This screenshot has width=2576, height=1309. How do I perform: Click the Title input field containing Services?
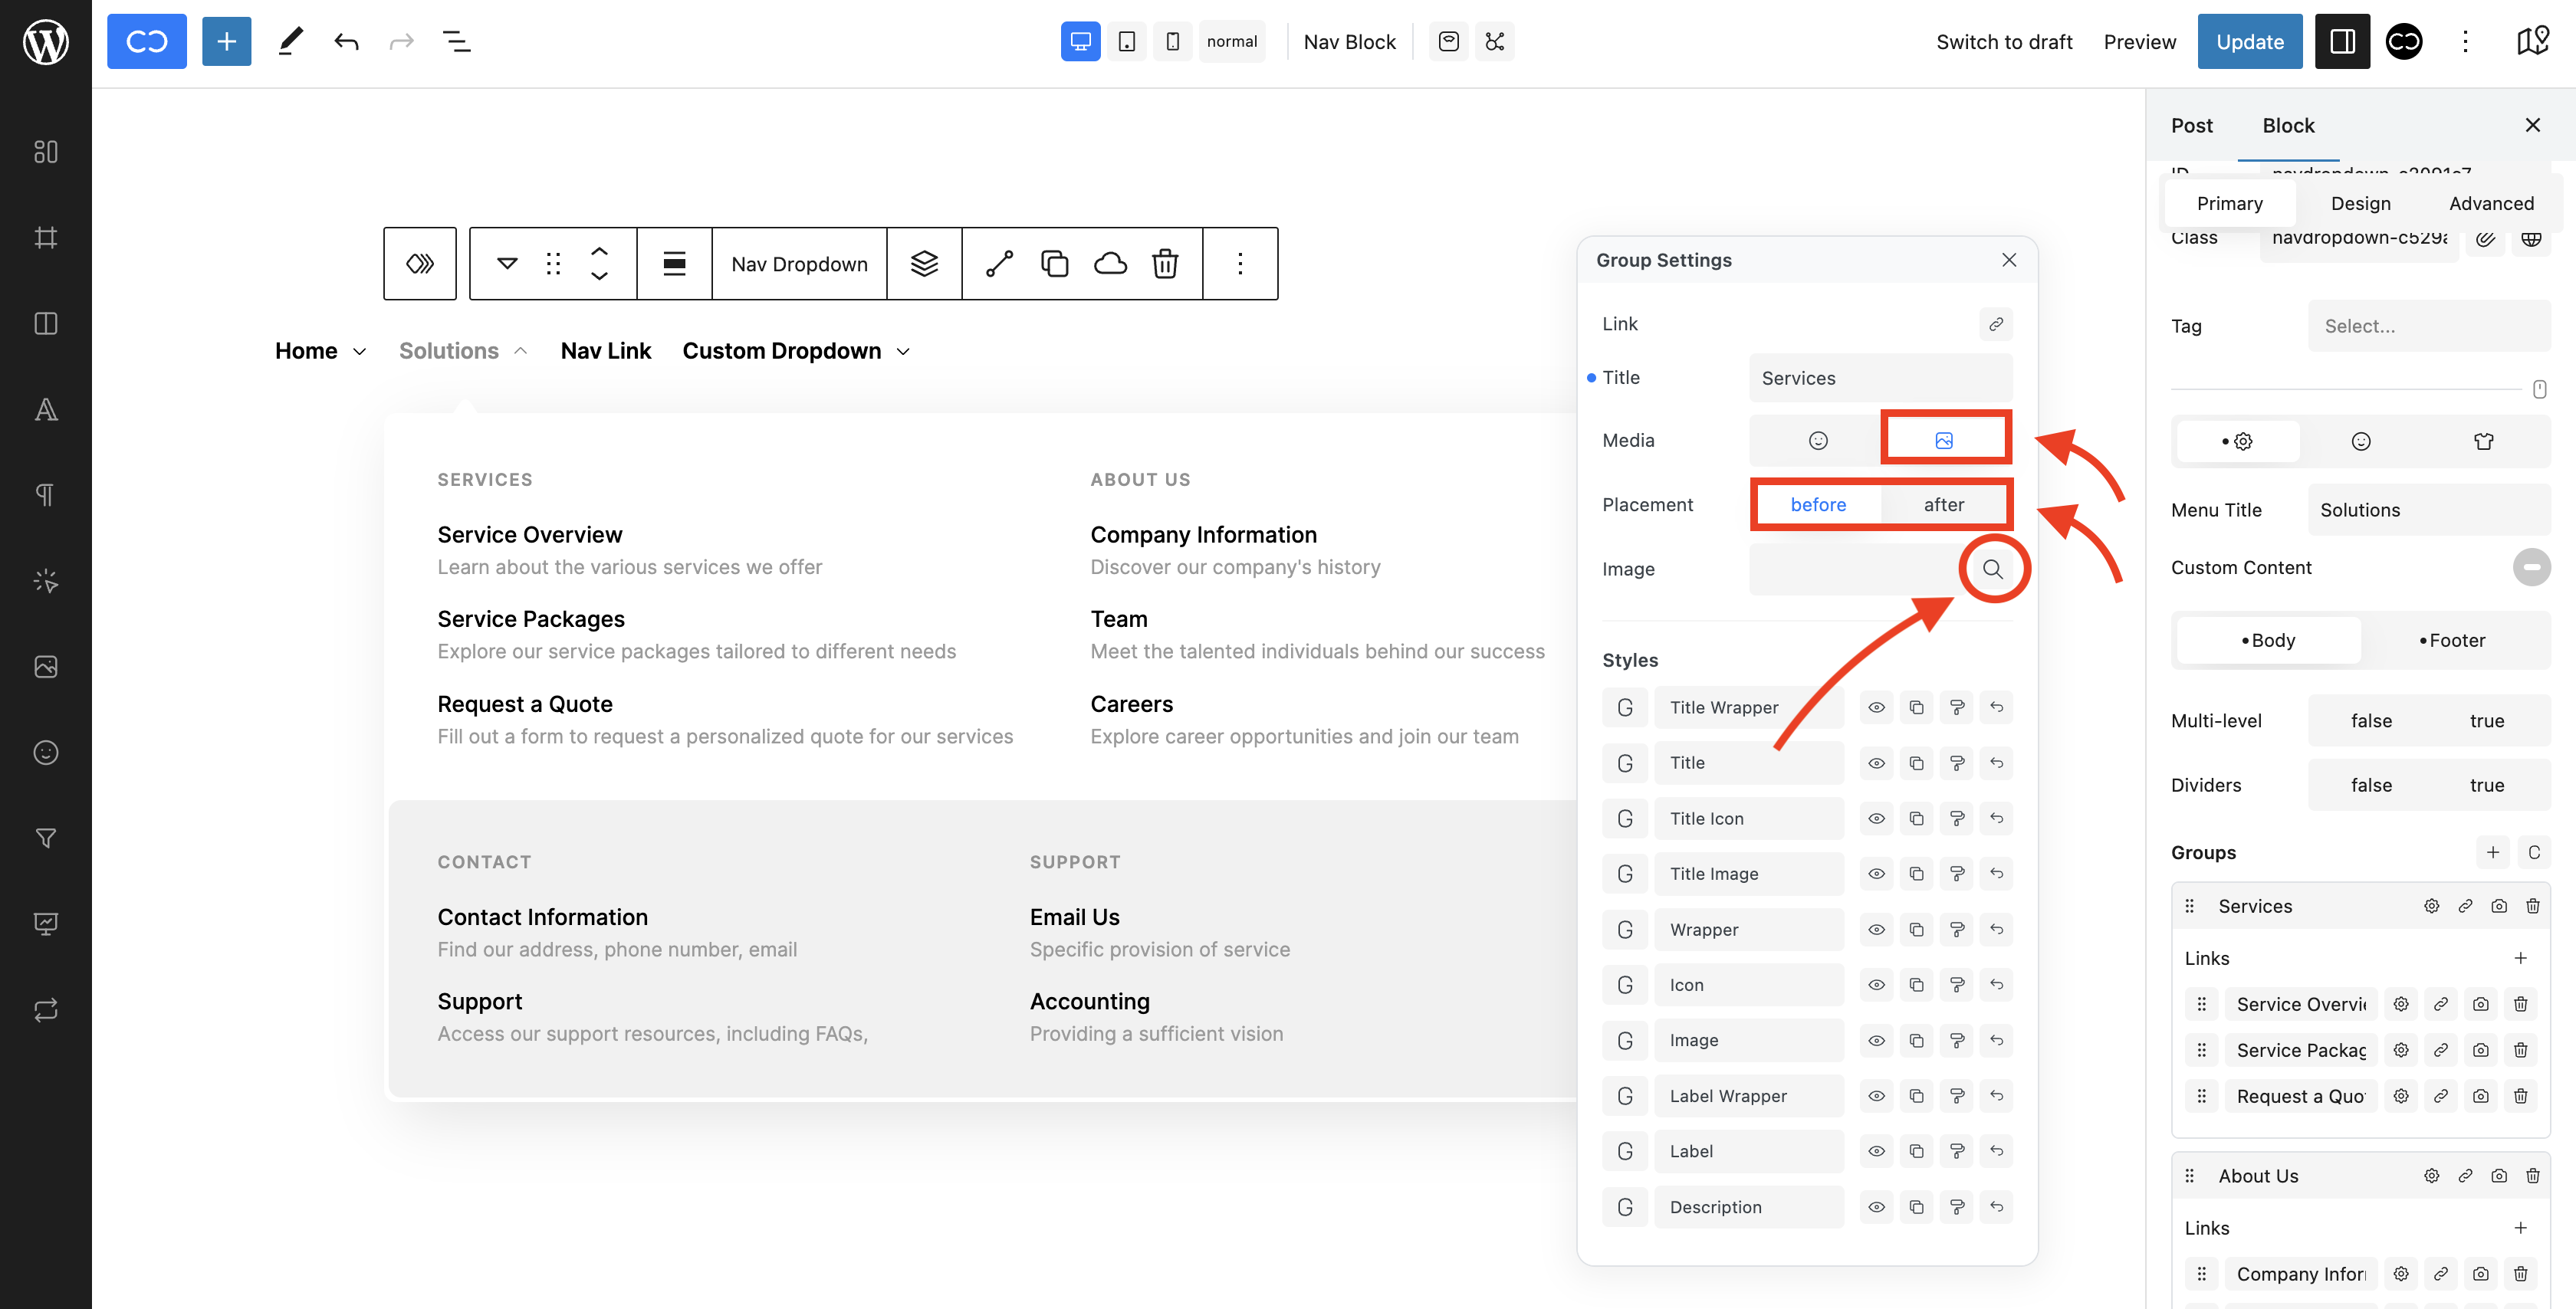tap(1880, 378)
